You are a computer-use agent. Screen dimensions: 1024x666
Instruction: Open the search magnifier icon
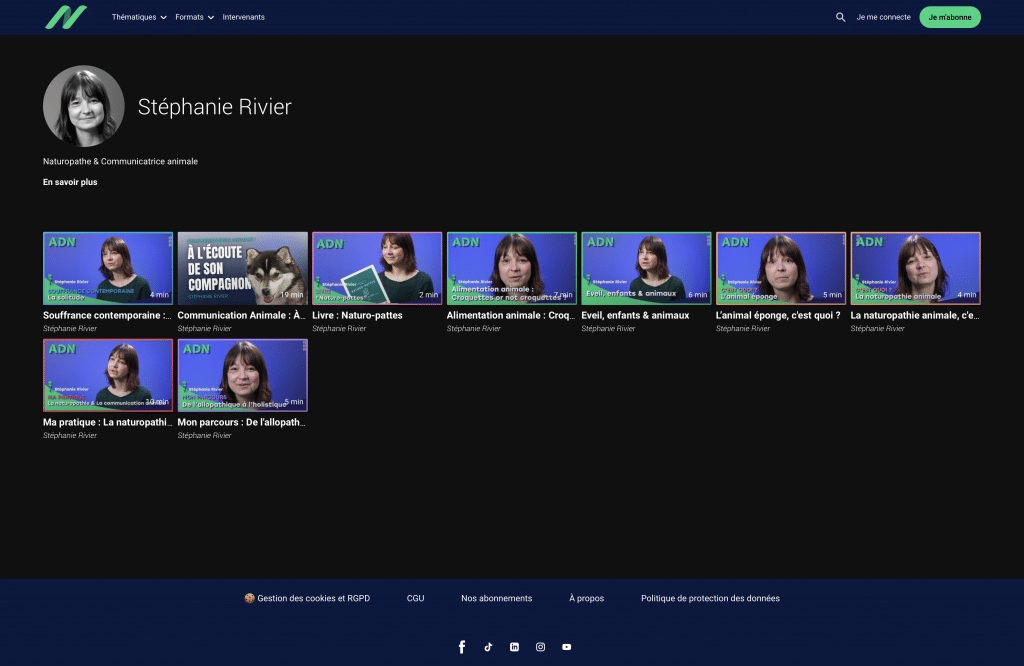pyautogui.click(x=840, y=17)
